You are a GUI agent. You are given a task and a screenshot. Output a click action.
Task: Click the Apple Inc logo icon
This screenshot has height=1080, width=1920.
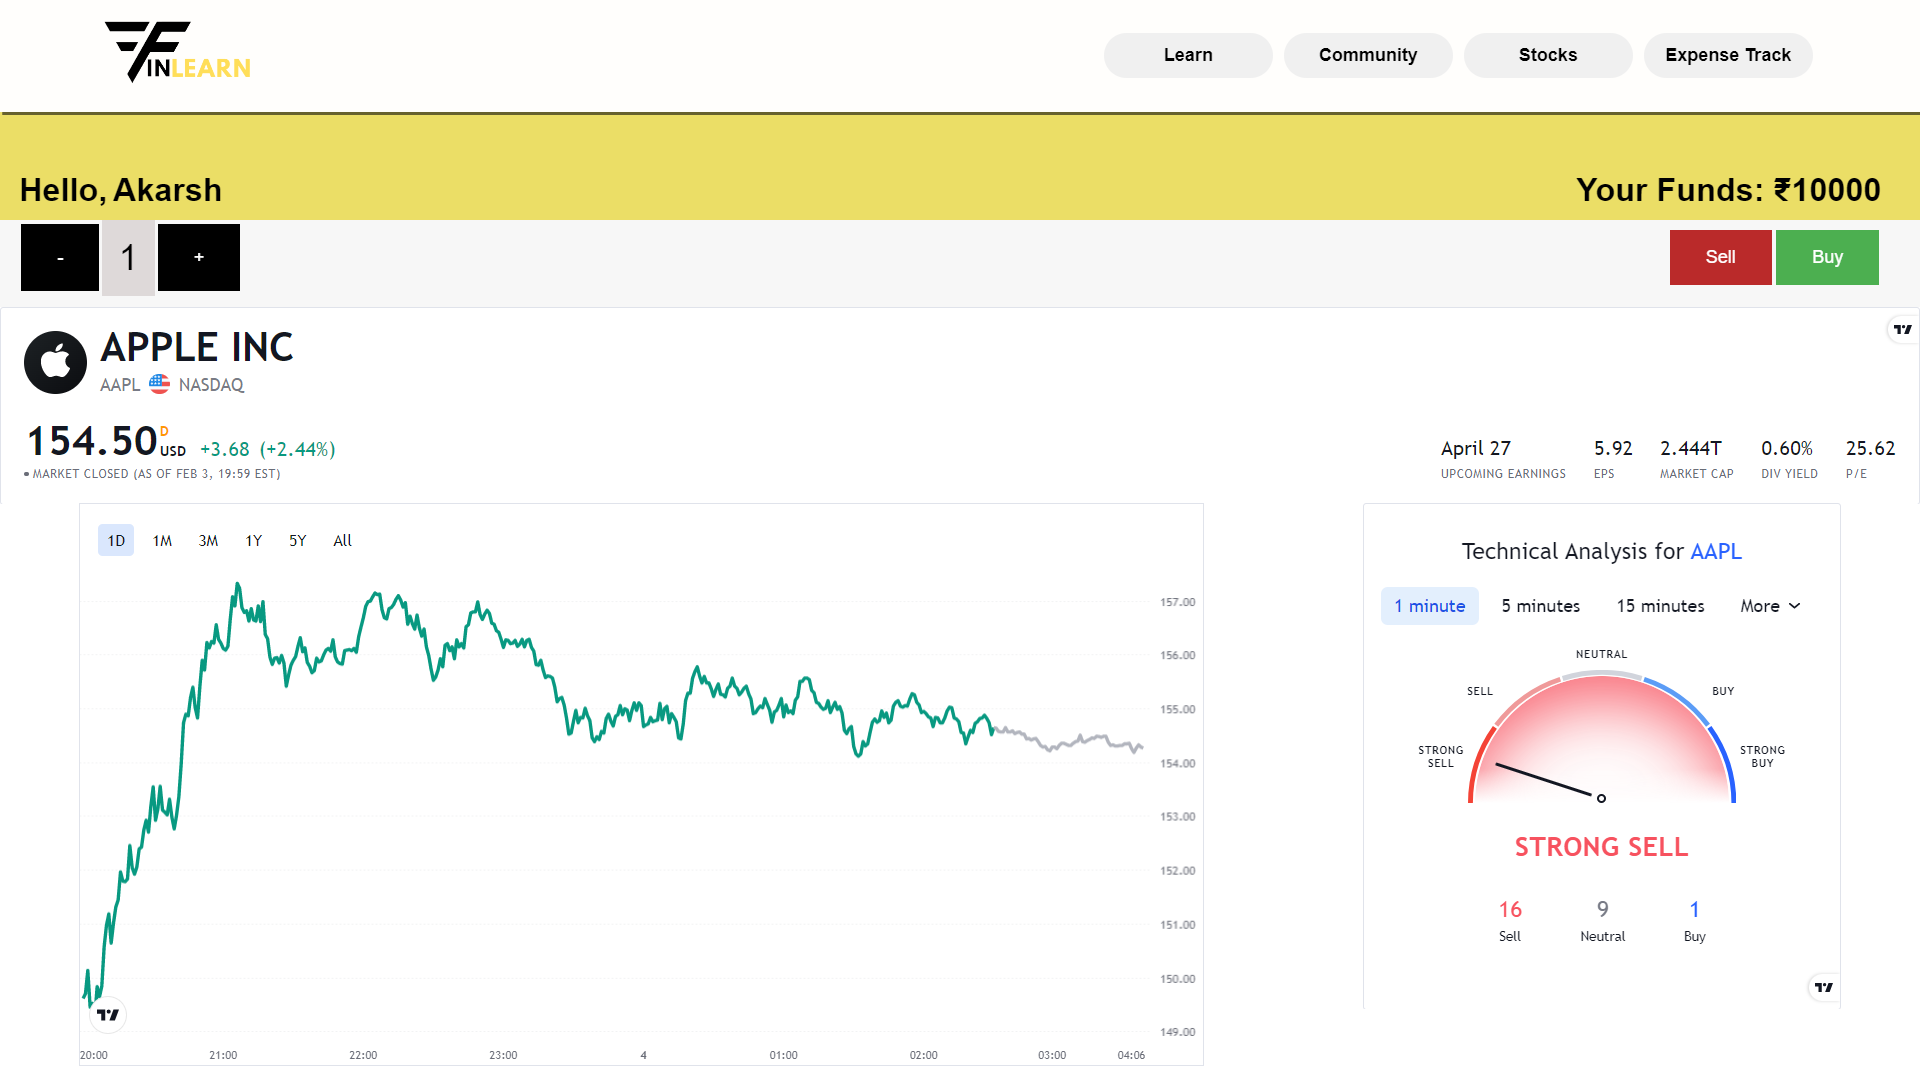click(55, 362)
